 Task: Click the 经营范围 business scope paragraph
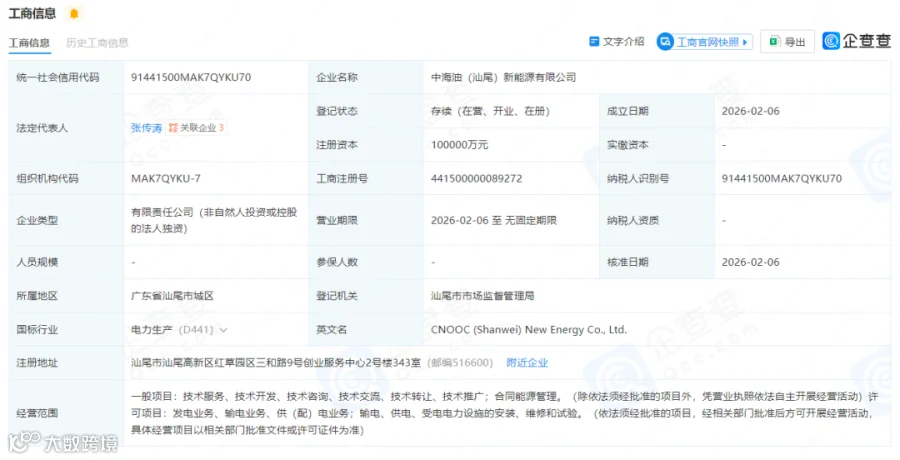505,413
